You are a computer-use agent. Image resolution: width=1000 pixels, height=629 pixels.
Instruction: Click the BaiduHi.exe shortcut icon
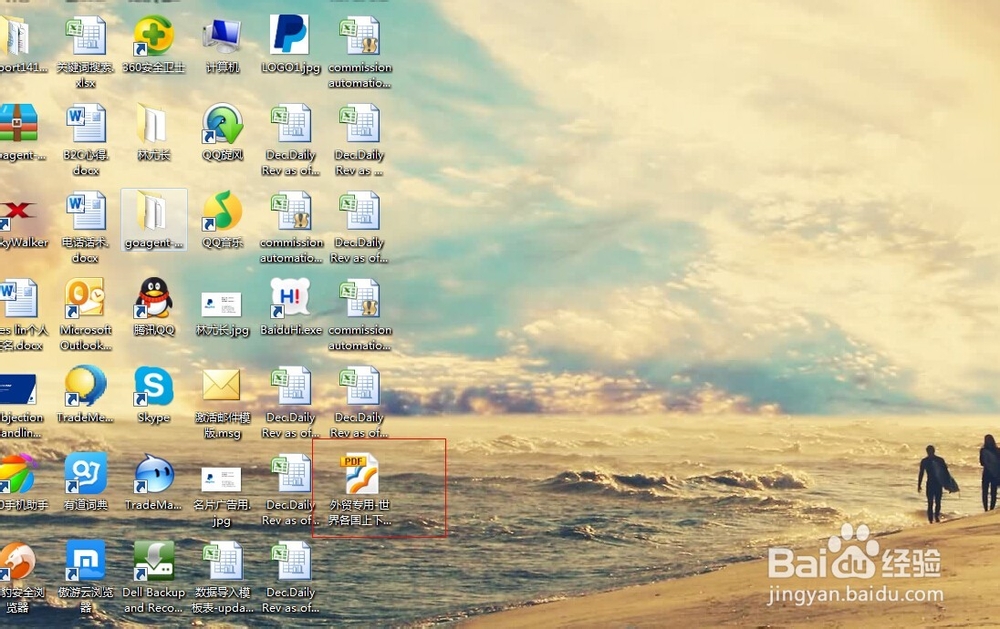pos(290,297)
